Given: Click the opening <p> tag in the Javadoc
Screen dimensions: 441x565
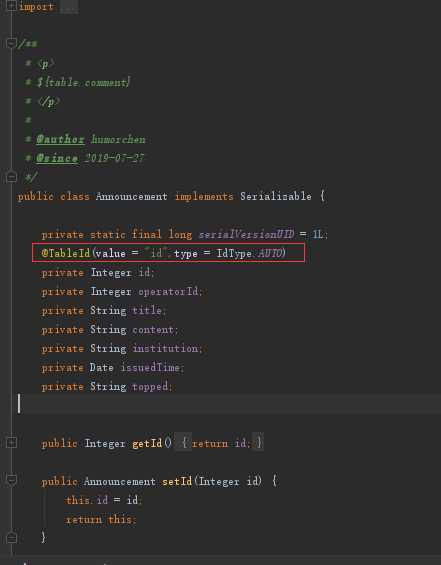Looking at the screenshot, I should 45,64.
